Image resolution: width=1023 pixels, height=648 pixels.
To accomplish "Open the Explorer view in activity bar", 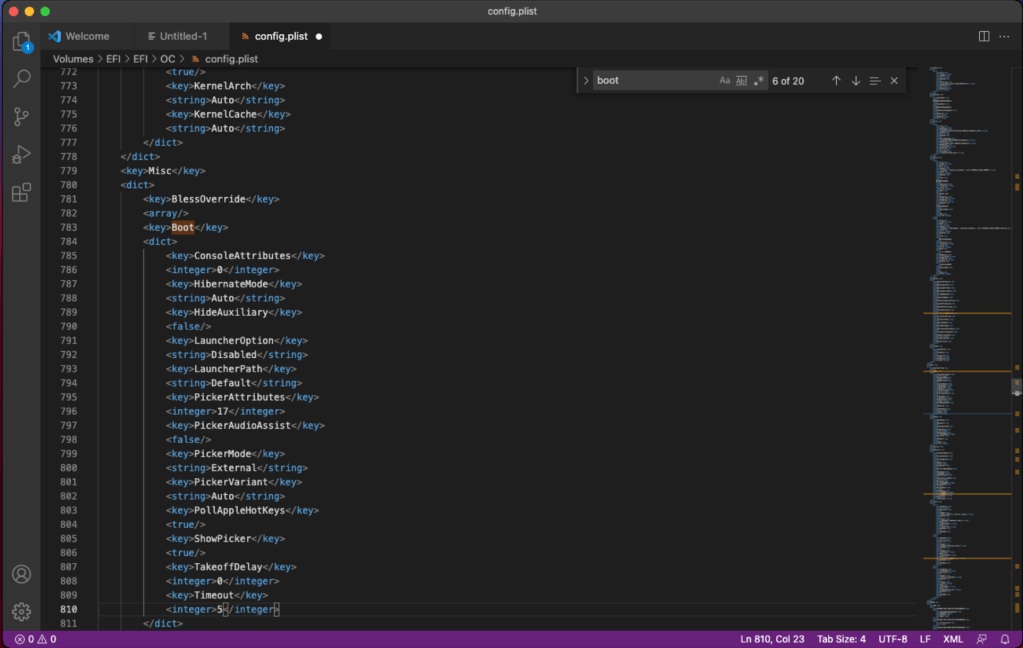I will 21,42.
